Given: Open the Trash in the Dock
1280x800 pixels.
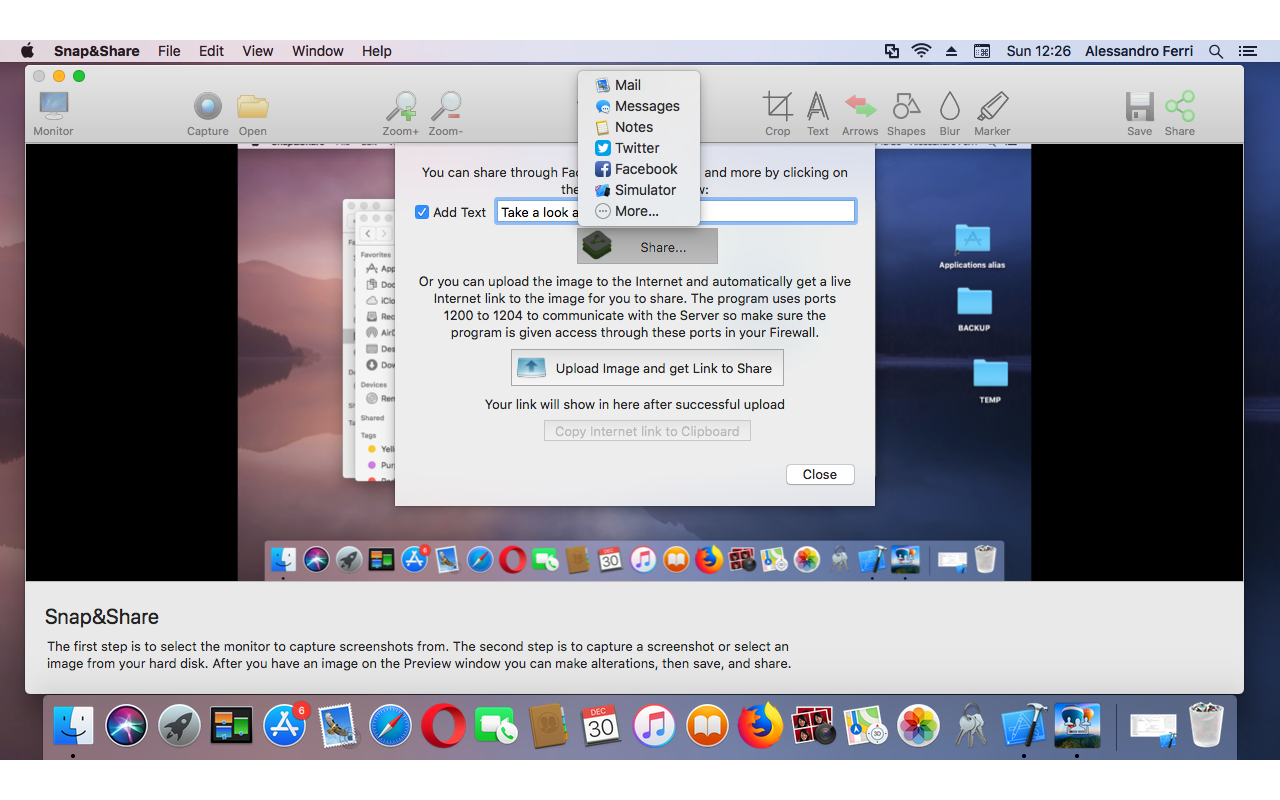Looking at the screenshot, I should click(x=1207, y=726).
